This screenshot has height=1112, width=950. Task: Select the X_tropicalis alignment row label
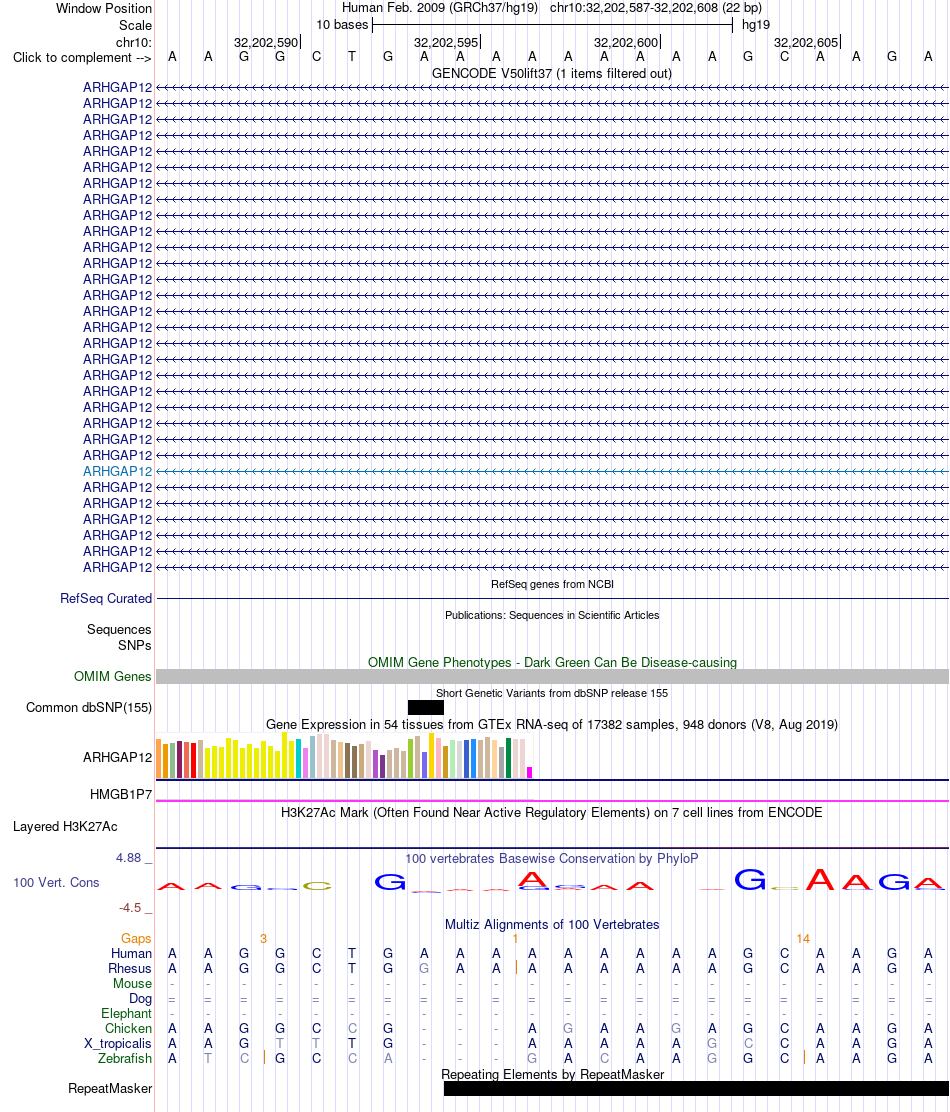click(x=118, y=1044)
